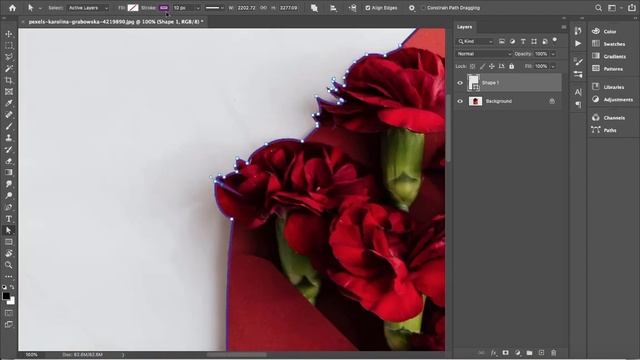Select the Gradient tool
The image size is (640, 360).
(x=9, y=172)
